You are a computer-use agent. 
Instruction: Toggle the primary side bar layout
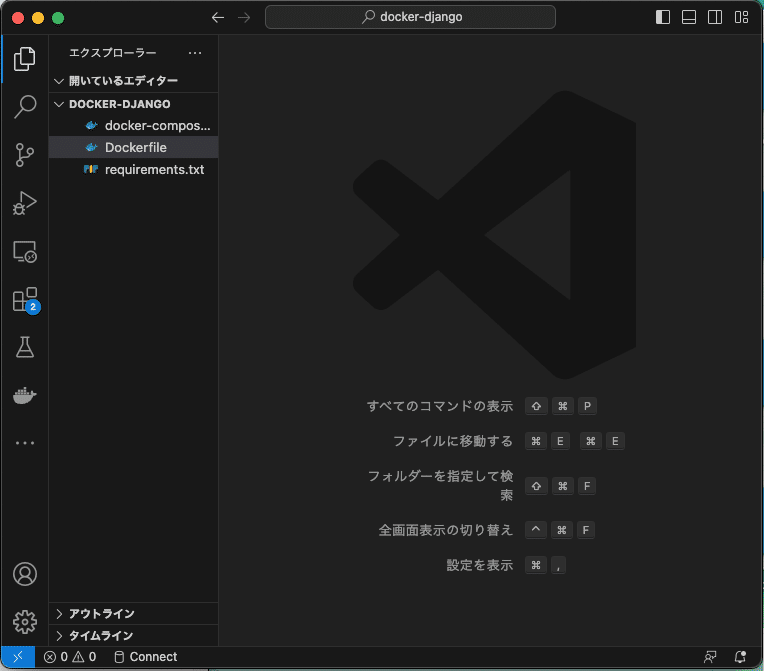click(x=663, y=17)
